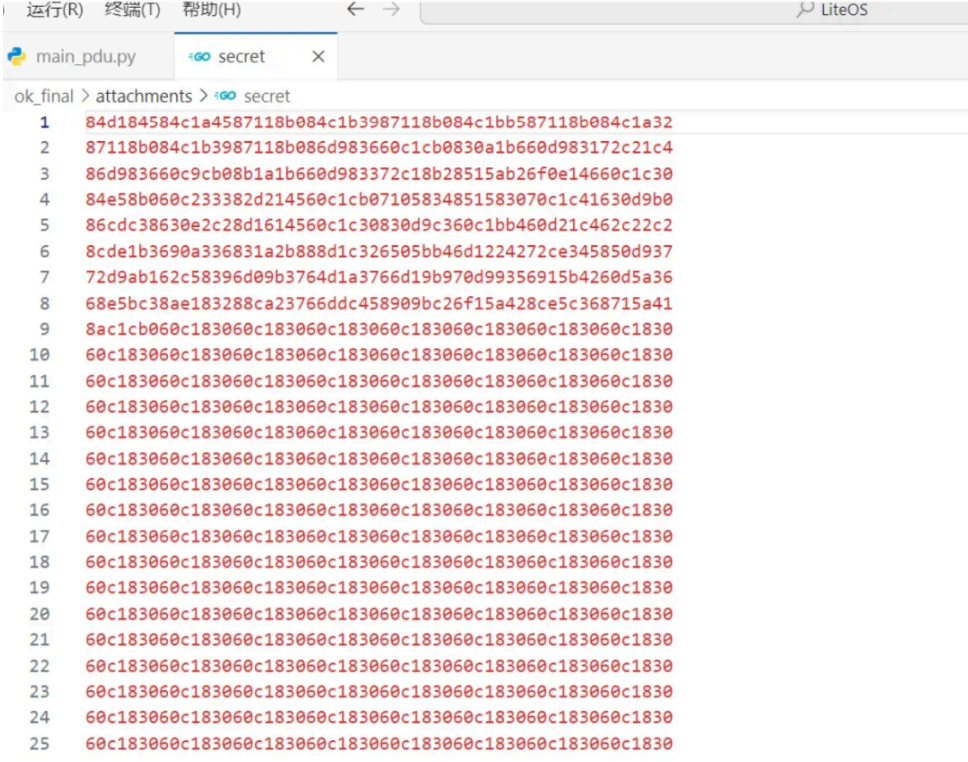Click line starting with 68e5bc38ae18
The height and width of the screenshot is (762, 968).
tap(379, 303)
